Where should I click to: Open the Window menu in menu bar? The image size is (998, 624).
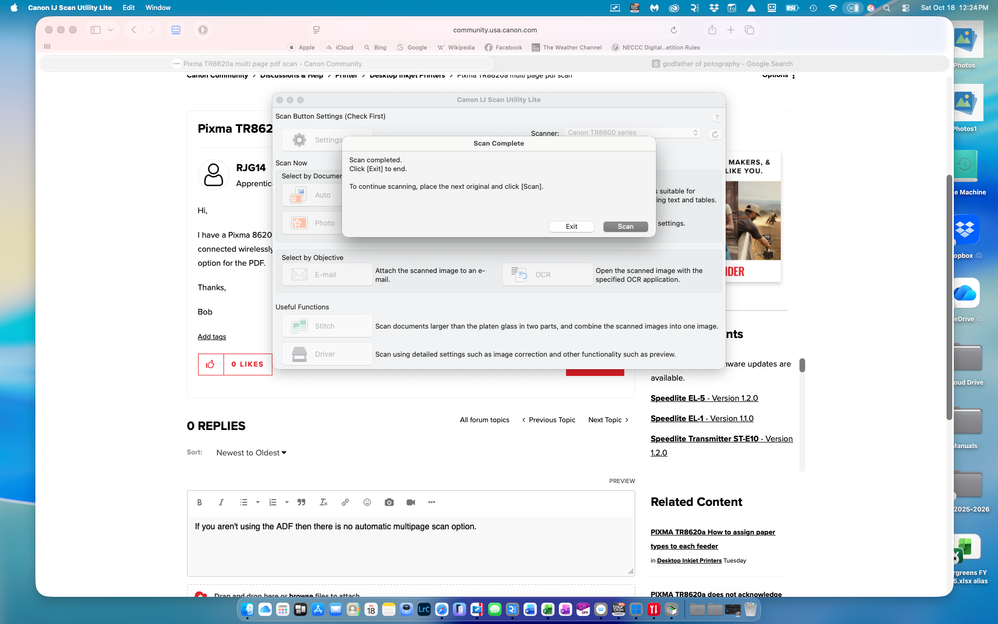(158, 7)
